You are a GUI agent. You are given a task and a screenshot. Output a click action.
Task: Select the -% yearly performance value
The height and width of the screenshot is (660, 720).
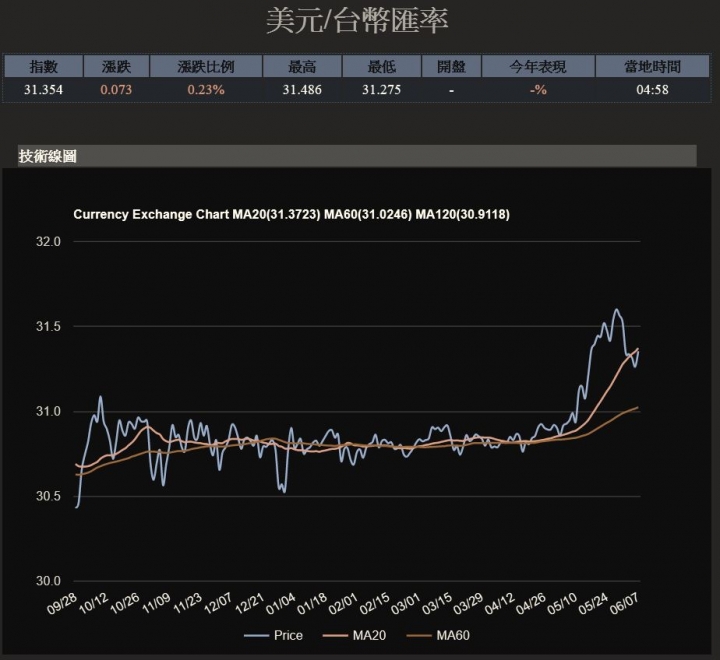(x=538, y=90)
